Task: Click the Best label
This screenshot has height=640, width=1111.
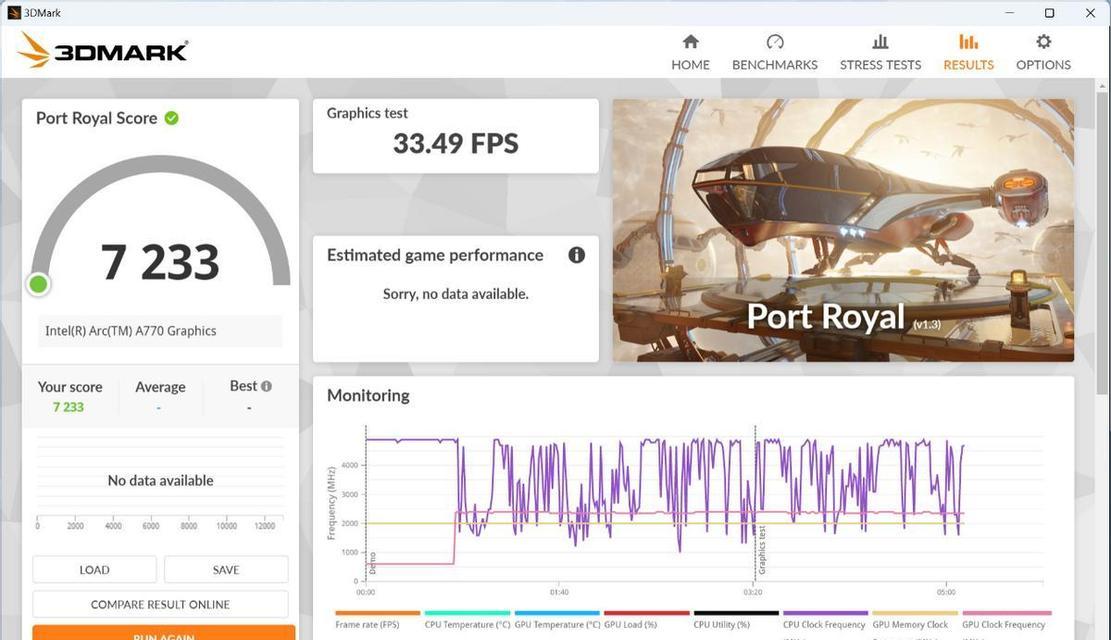Action: point(243,386)
